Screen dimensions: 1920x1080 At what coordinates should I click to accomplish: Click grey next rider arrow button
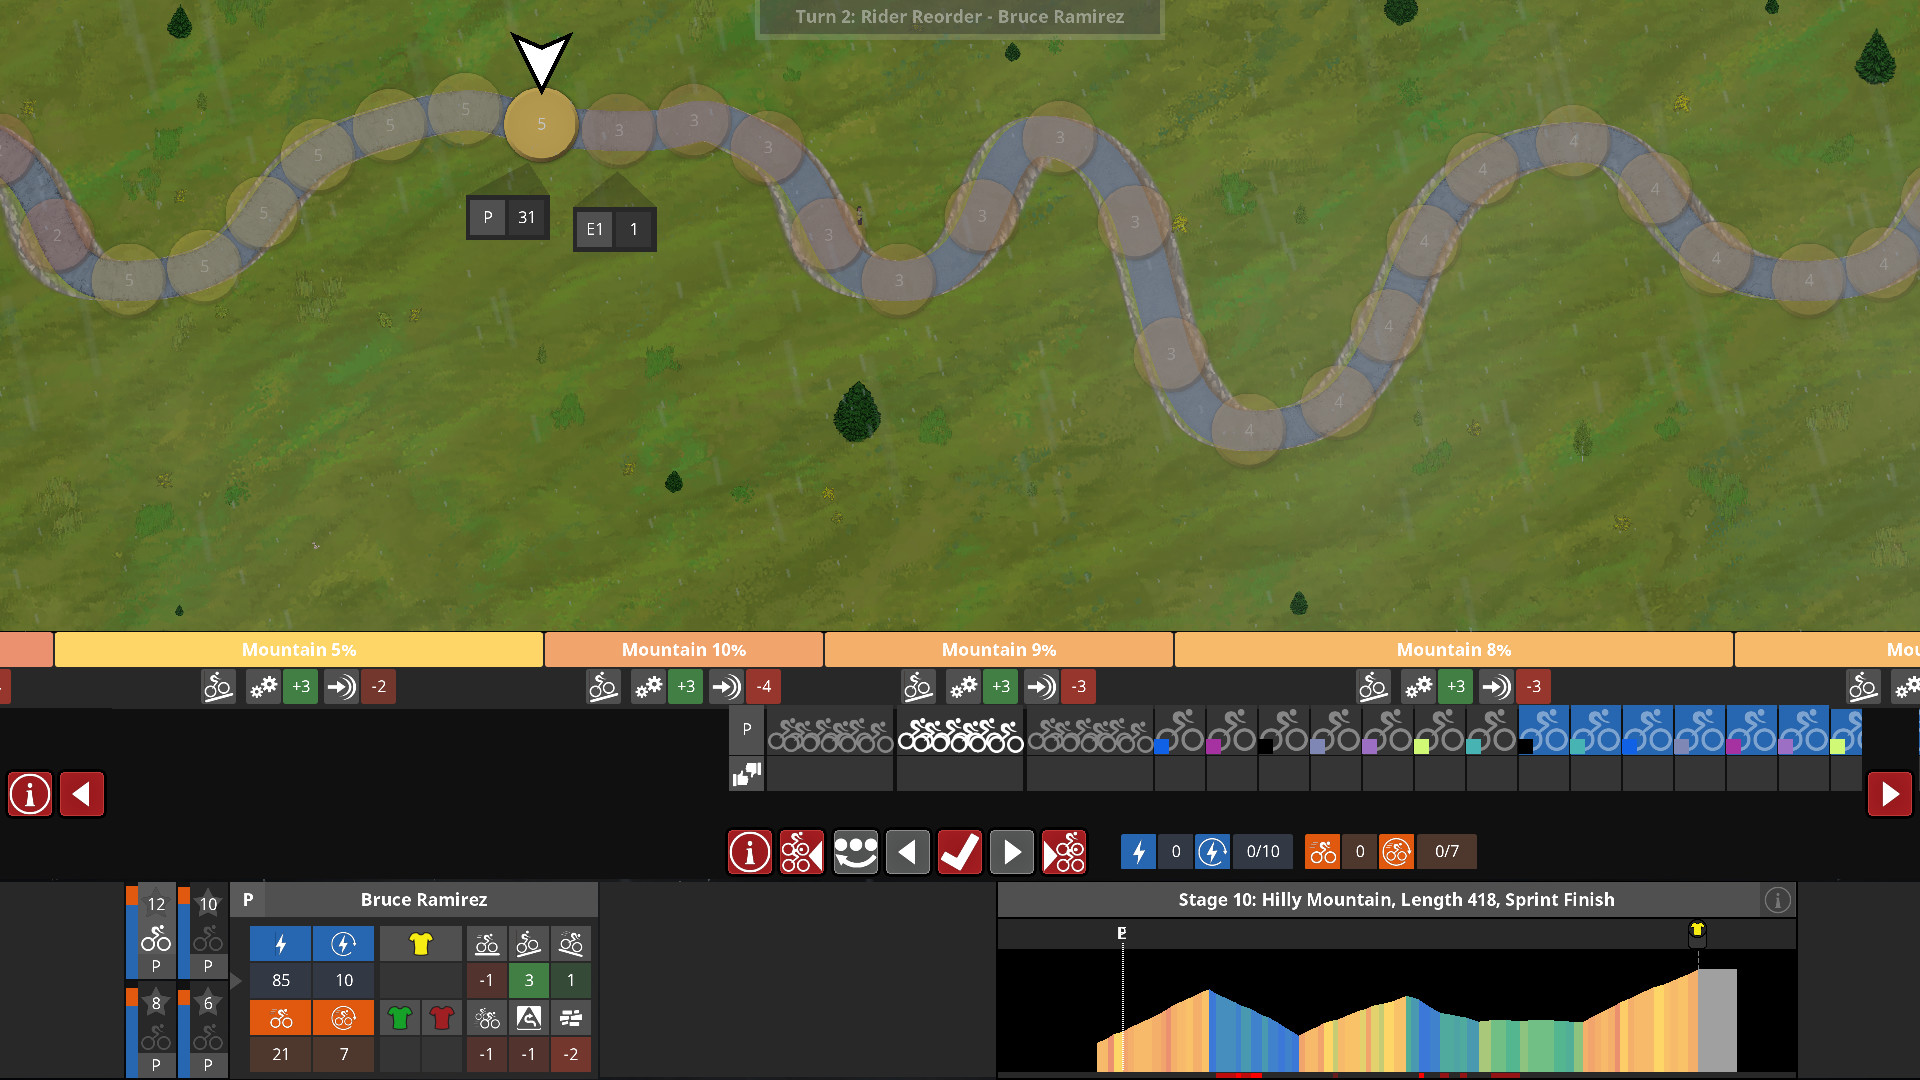point(1011,852)
